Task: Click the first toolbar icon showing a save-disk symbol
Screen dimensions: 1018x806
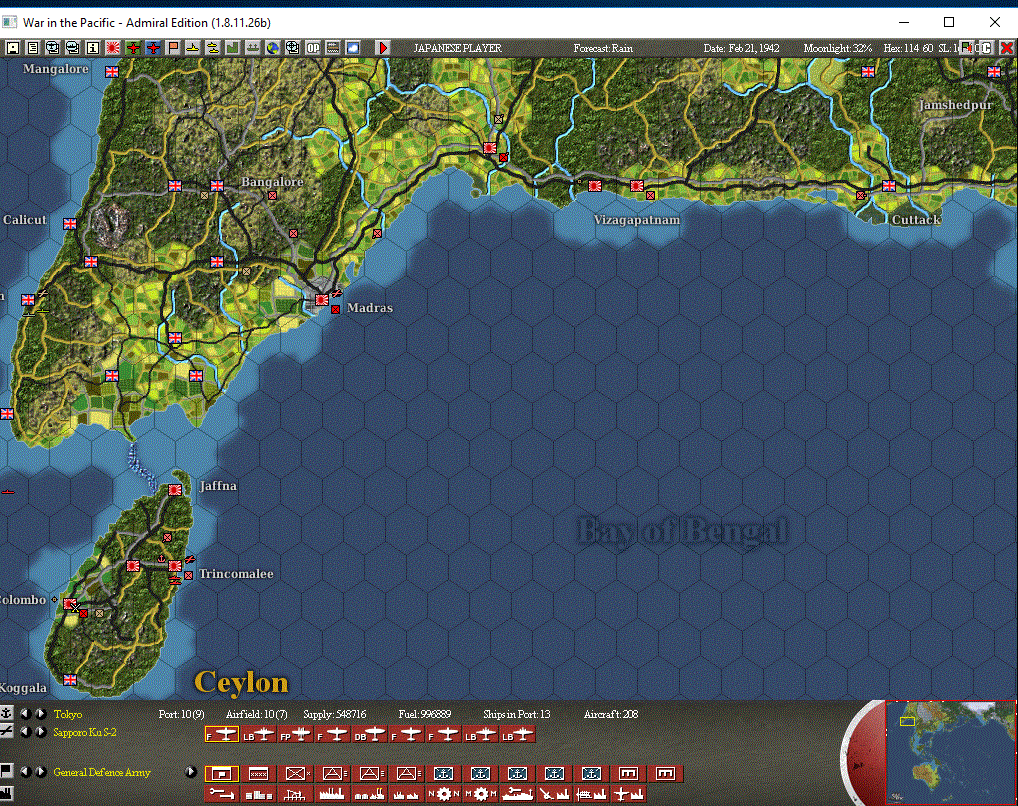Action: (x=12, y=47)
